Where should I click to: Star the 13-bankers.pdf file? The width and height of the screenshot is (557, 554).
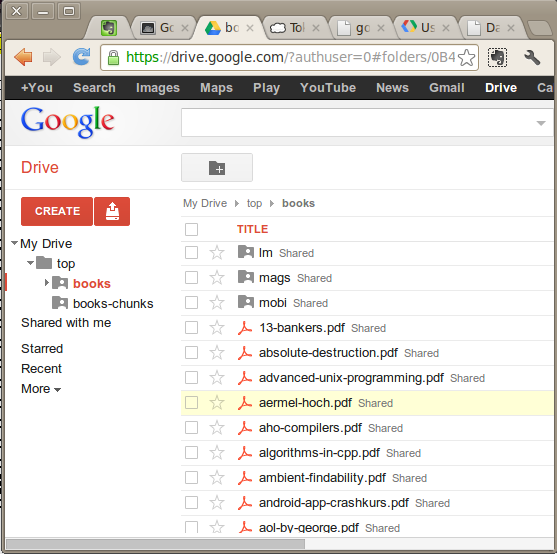217,328
